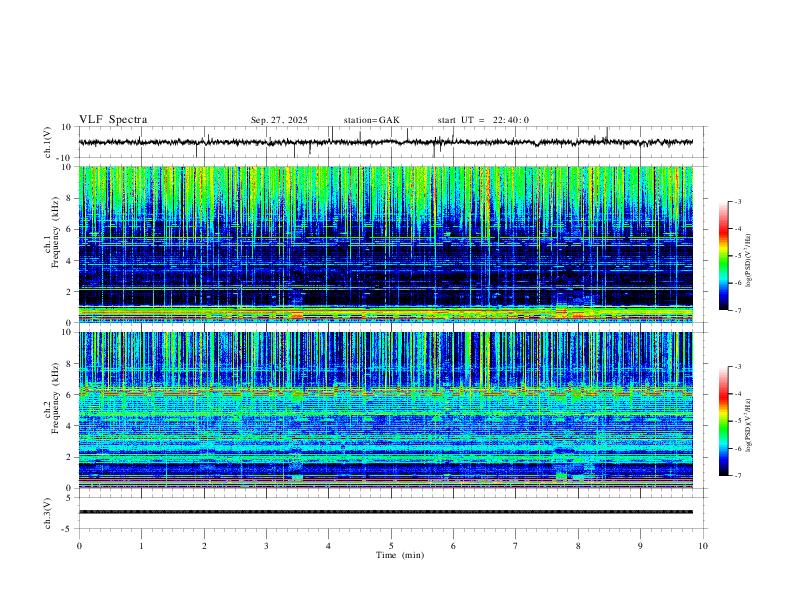Click the "VLF Spectra" title text
The width and height of the screenshot is (792, 612).
113,120
